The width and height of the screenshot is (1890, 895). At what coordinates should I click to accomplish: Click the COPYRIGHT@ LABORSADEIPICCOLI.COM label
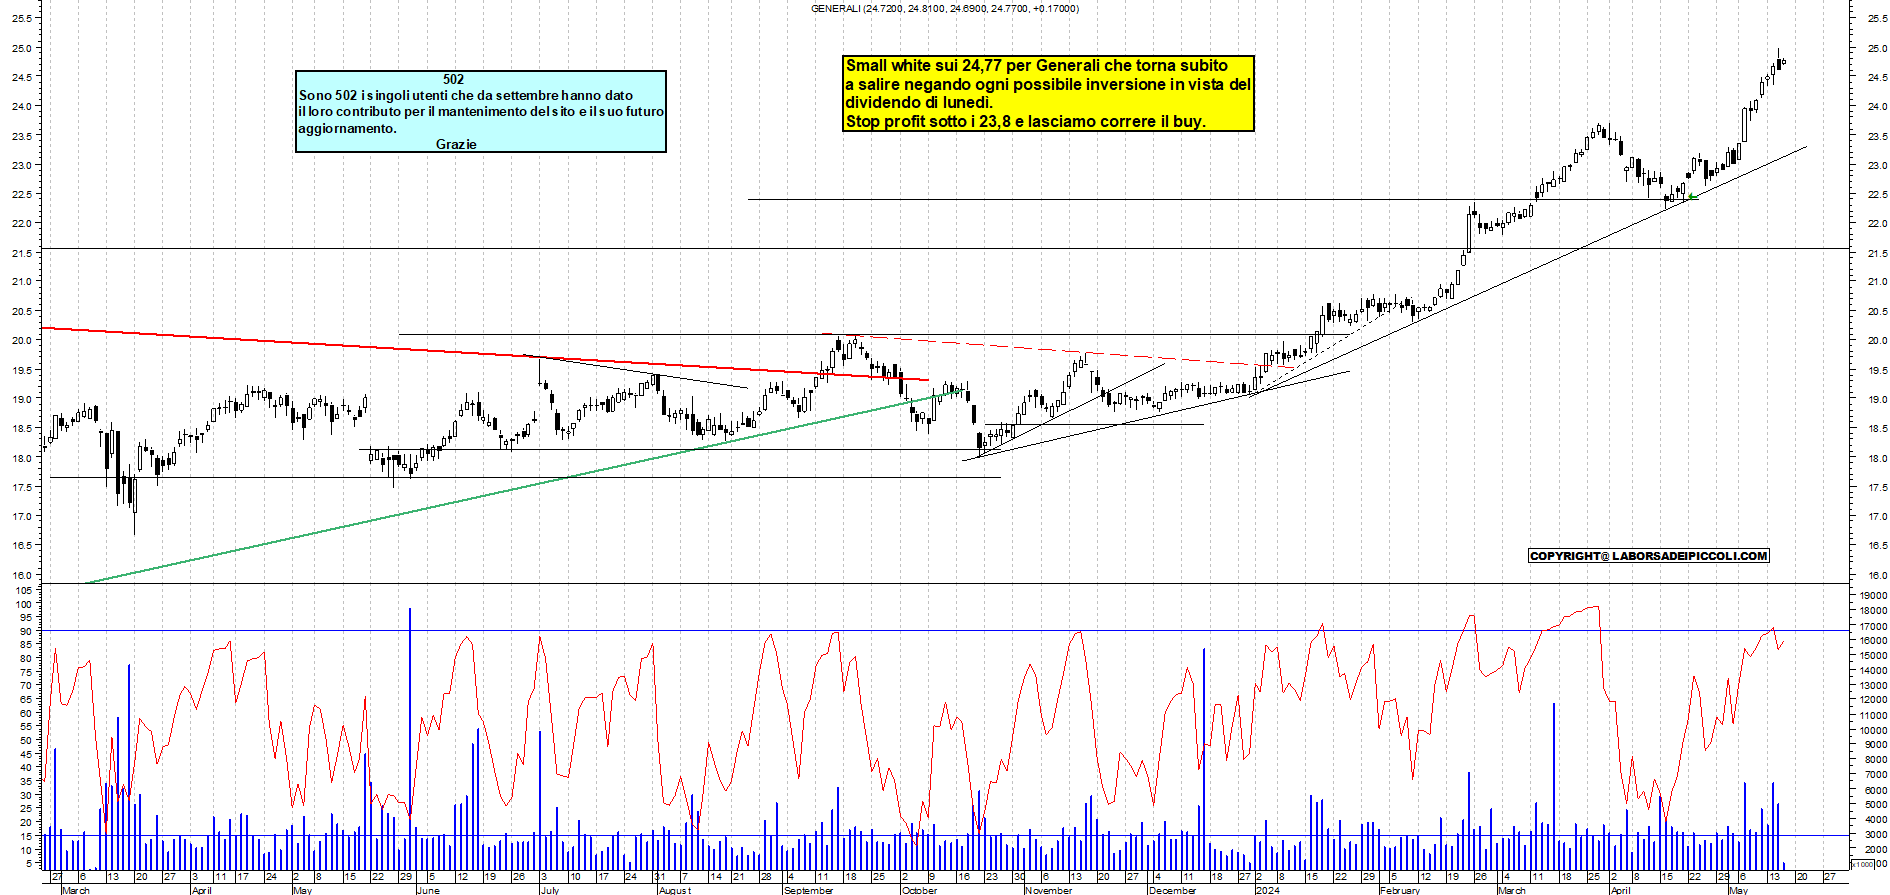point(1649,556)
